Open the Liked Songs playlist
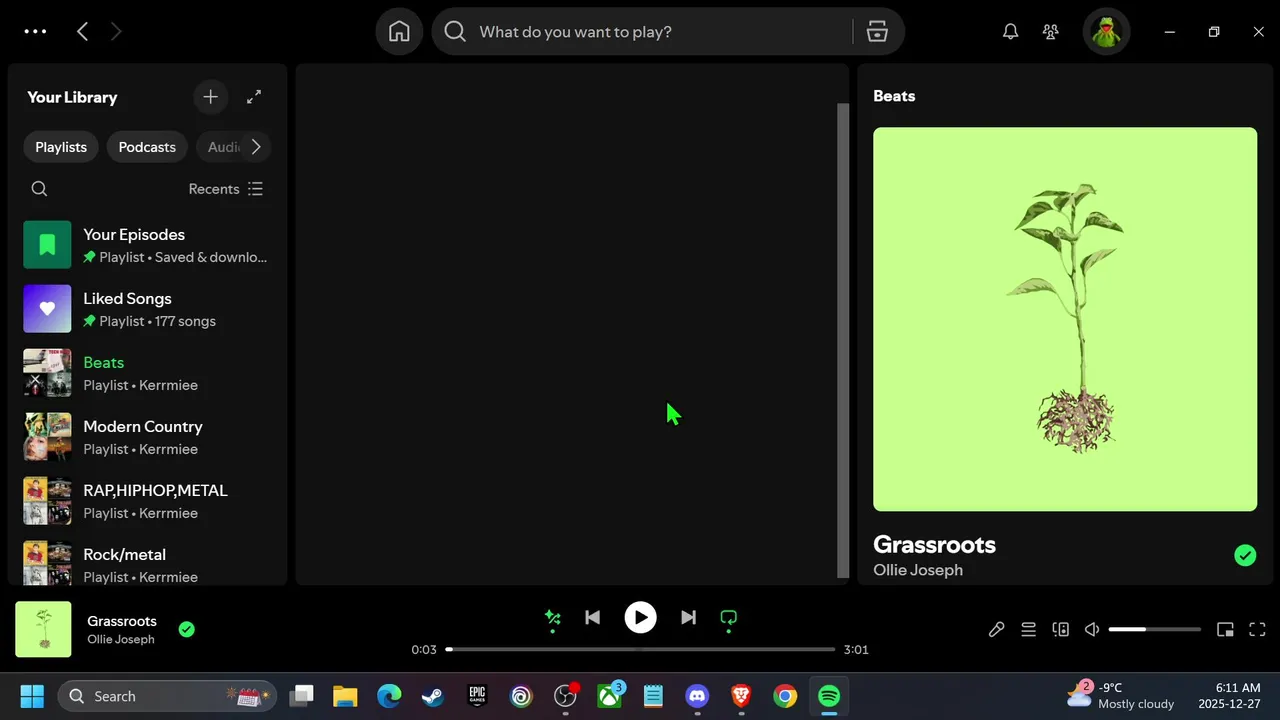Image resolution: width=1280 pixels, height=720 pixels. click(x=147, y=309)
